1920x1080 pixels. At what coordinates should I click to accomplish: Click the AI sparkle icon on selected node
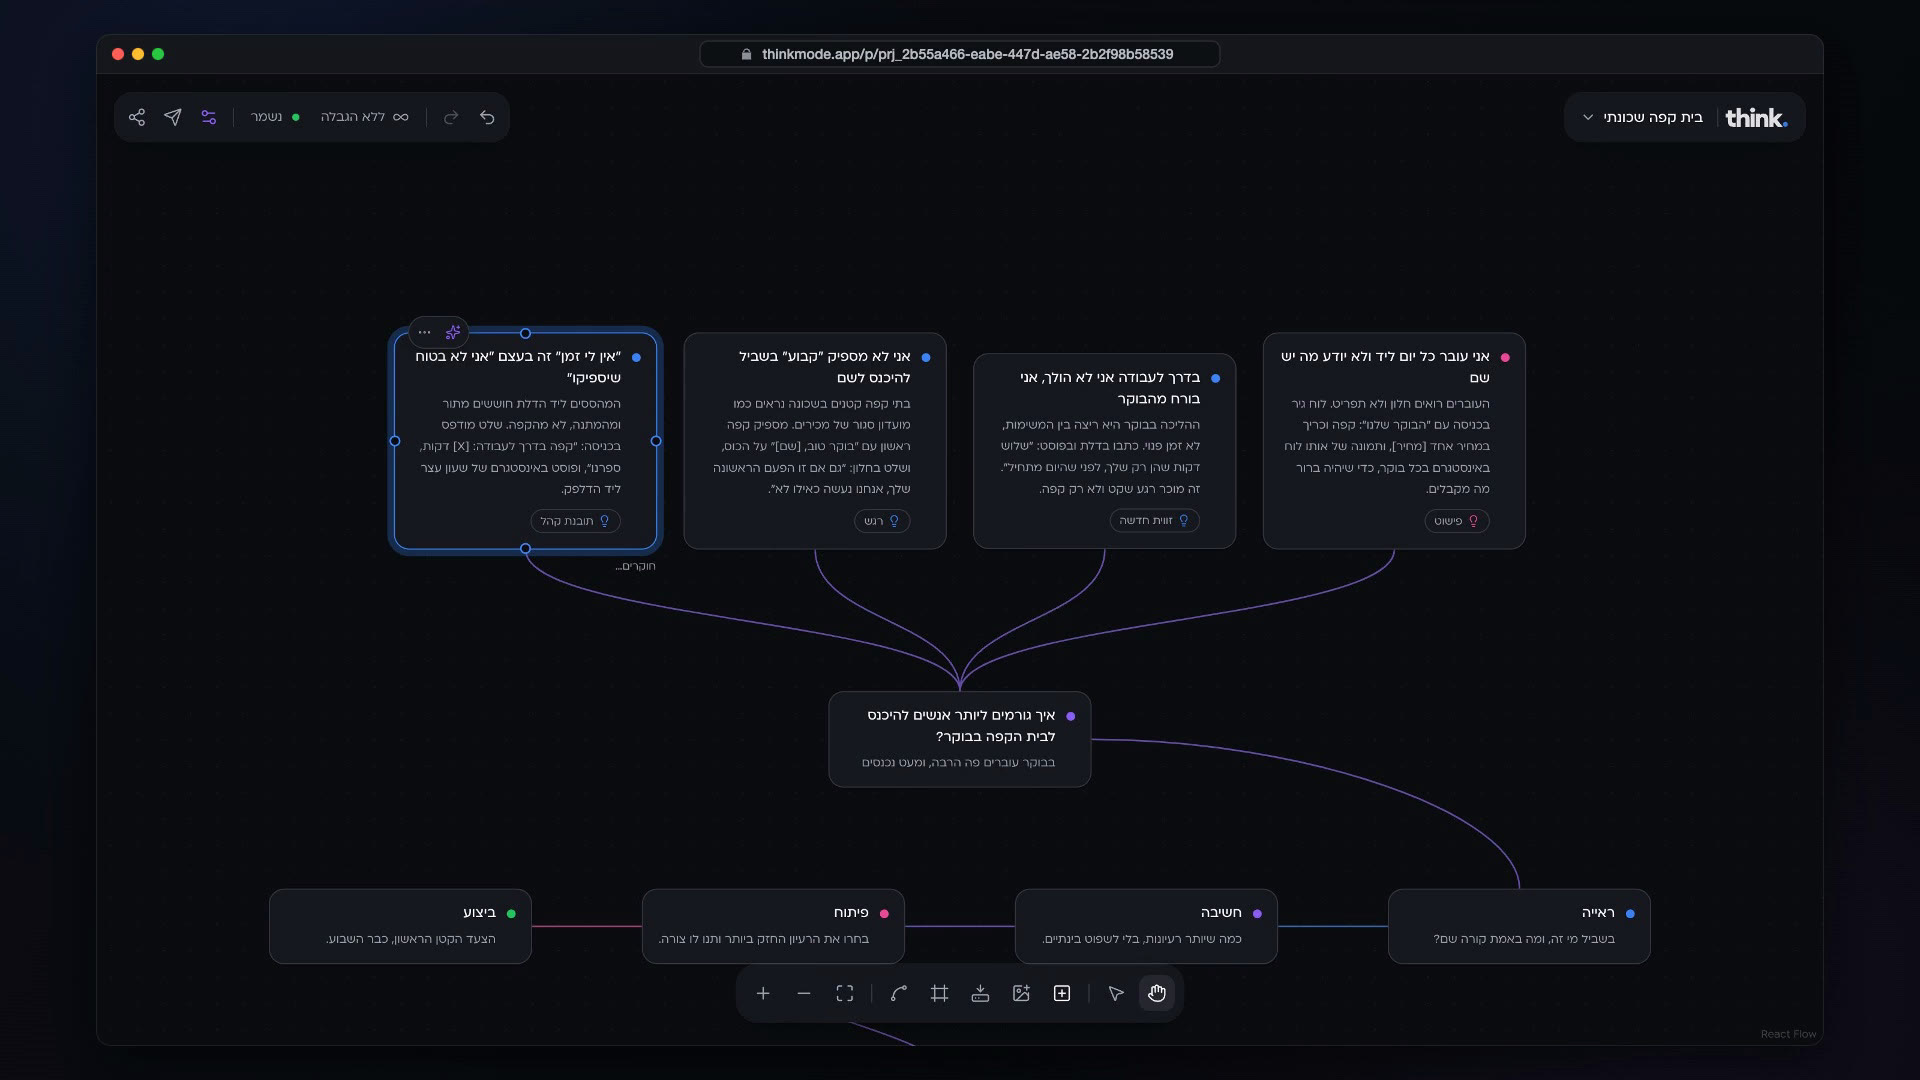pyautogui.click(x=453, y=332)
